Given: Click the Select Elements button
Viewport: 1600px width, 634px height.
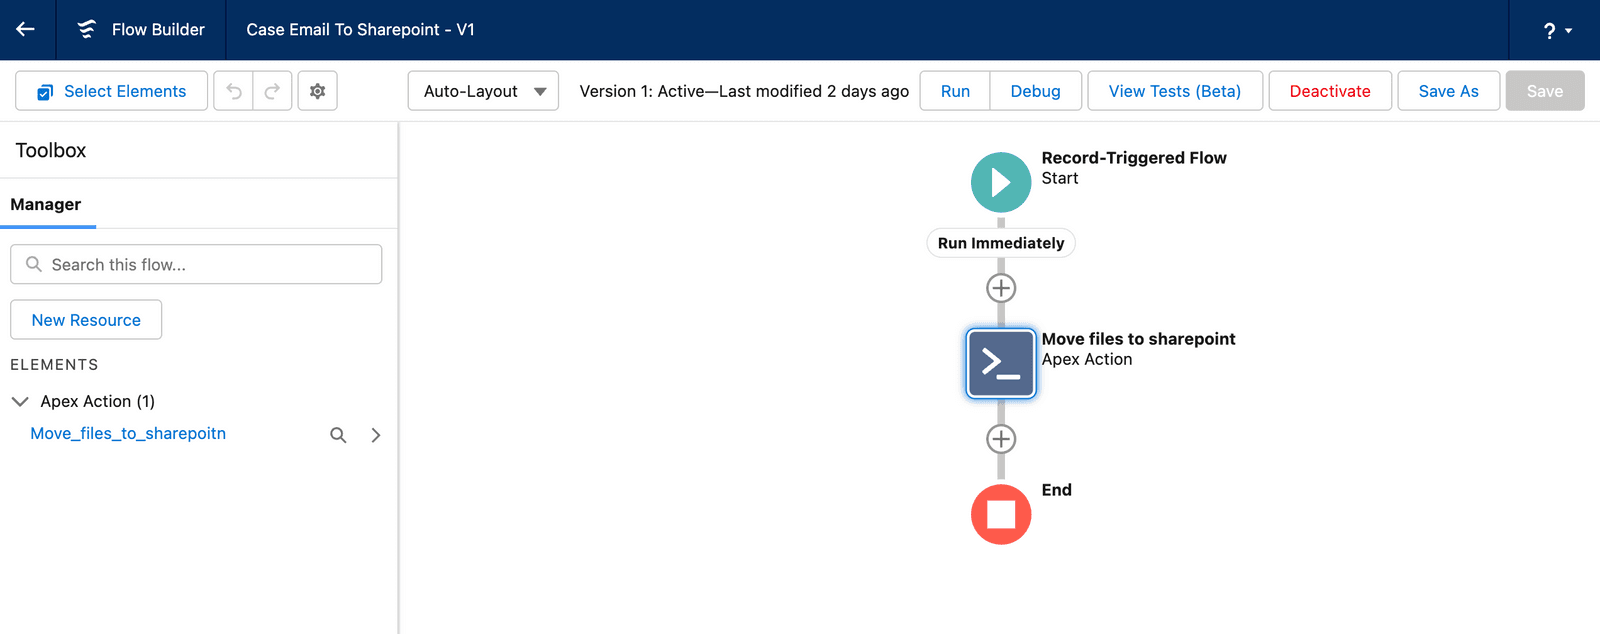Looking at the screenshot, I should click(x=111, y=91).
